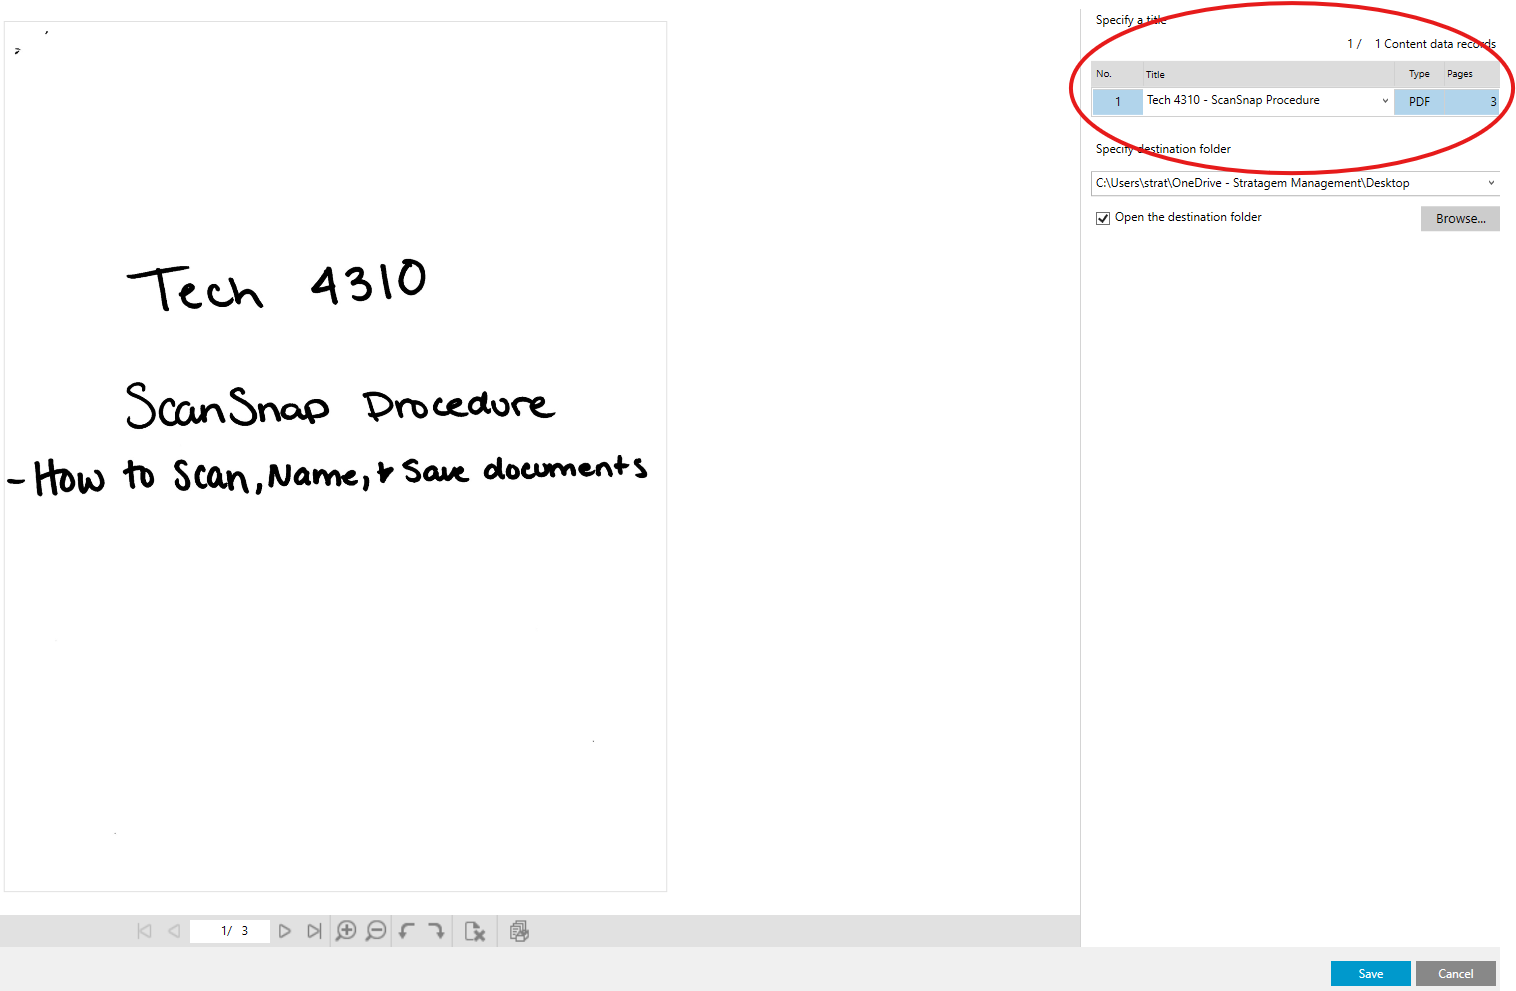Rotate the page clockwise
Image resolution: width=1516 pixels, height=991 pixels.
(x=436, y=931)
